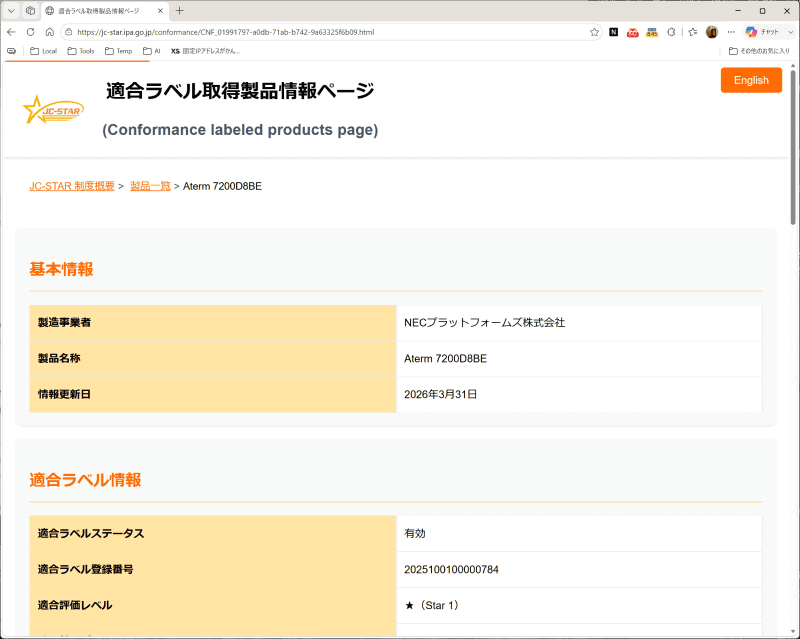Viewport: 800px width, 639px height.
Task: Open a new tab with the plus button
Action: [x=180, y=11]
